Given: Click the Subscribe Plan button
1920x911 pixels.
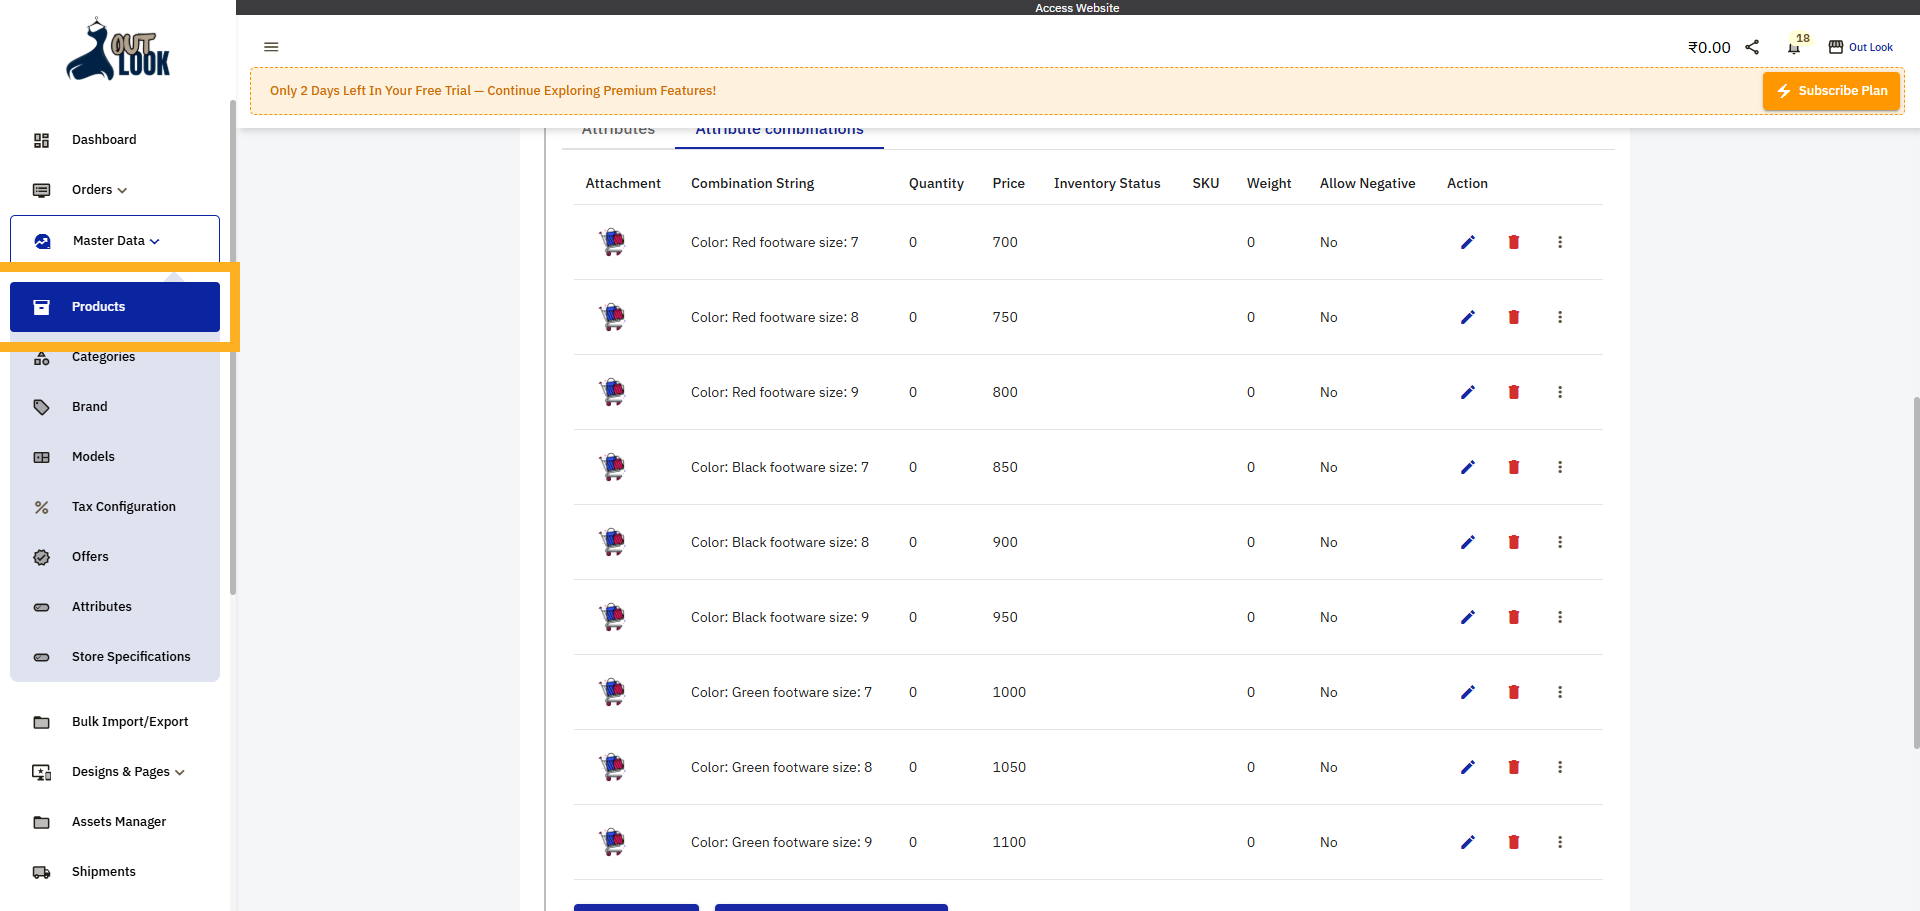Looking at the screenshot, I should (x=1831, y=91).
